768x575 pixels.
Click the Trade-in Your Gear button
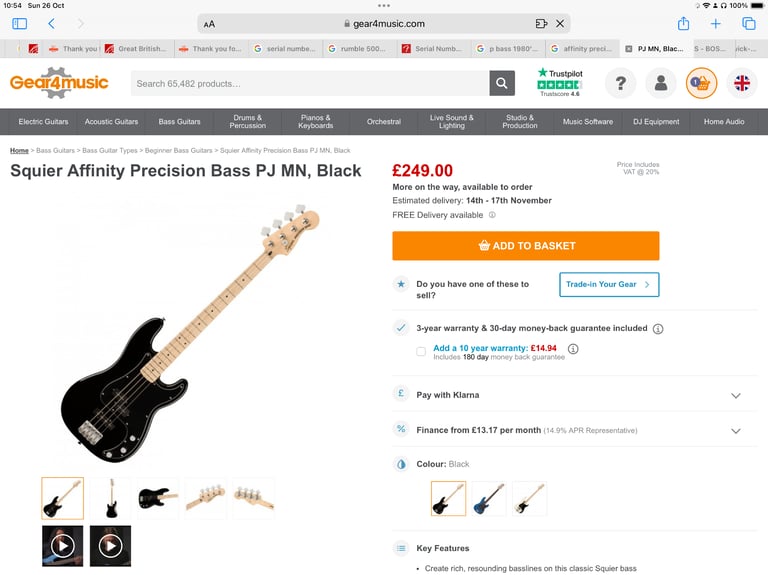pyautogui.click(x=609, y=285)
